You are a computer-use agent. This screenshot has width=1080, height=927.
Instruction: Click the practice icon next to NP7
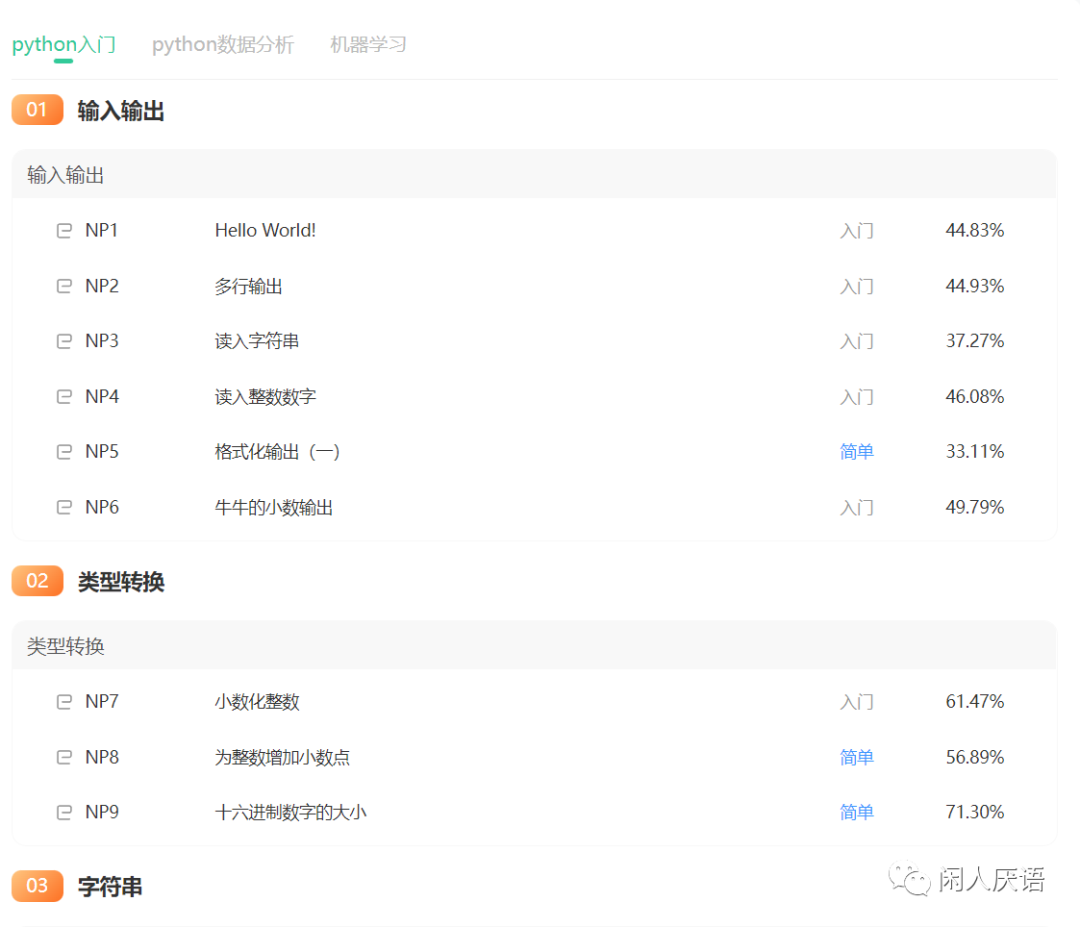(63, 701)
